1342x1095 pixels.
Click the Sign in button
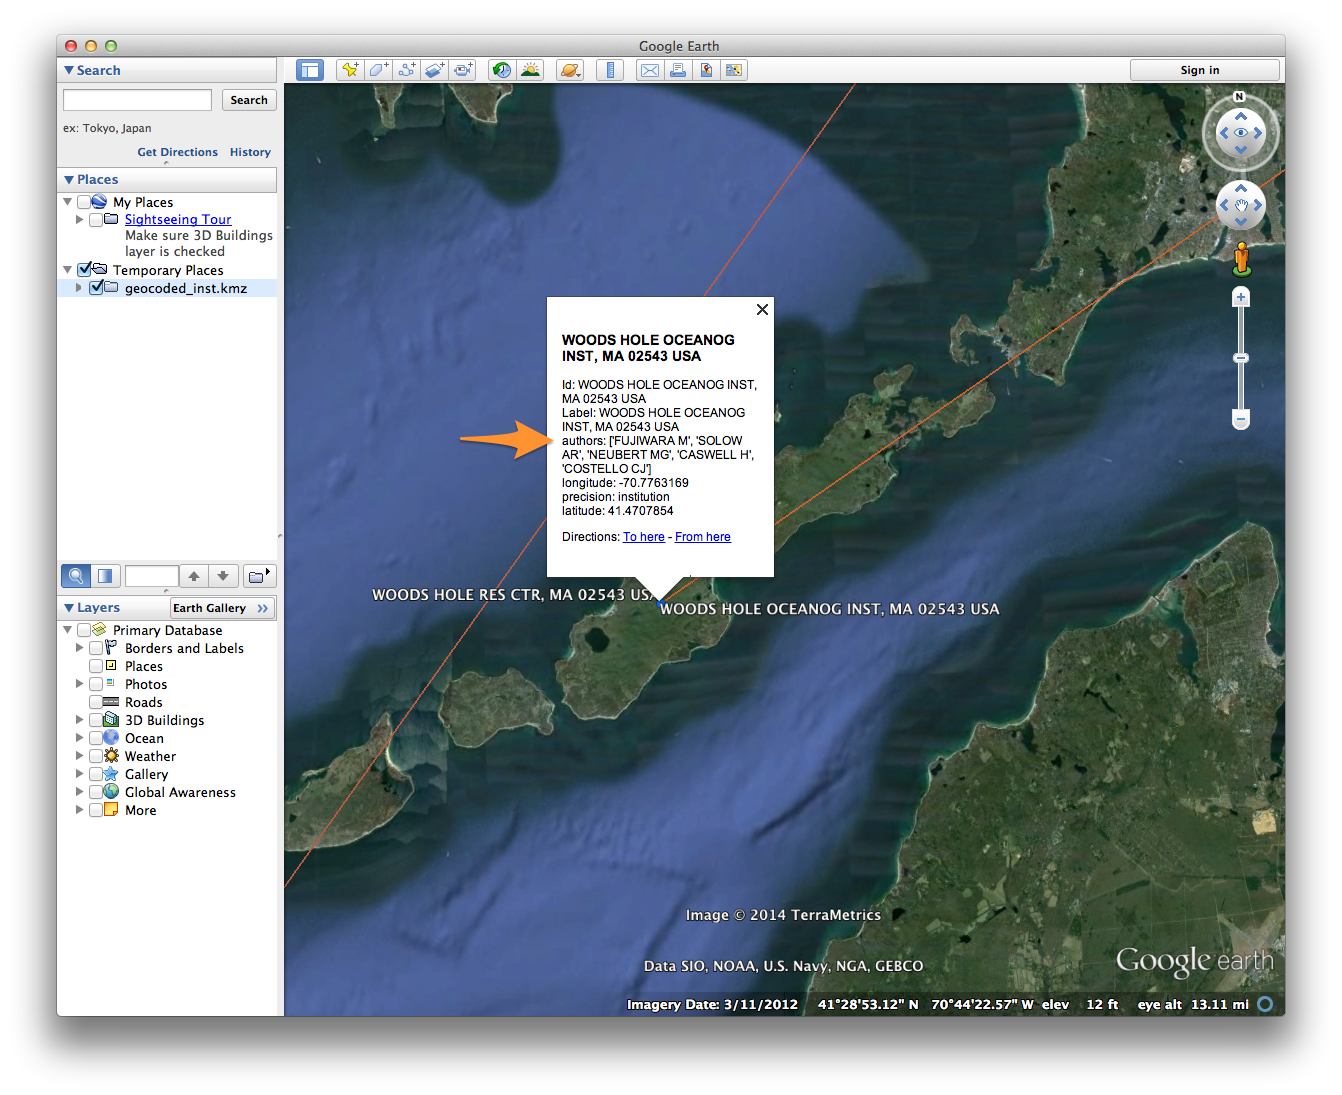click(1204, 70)
